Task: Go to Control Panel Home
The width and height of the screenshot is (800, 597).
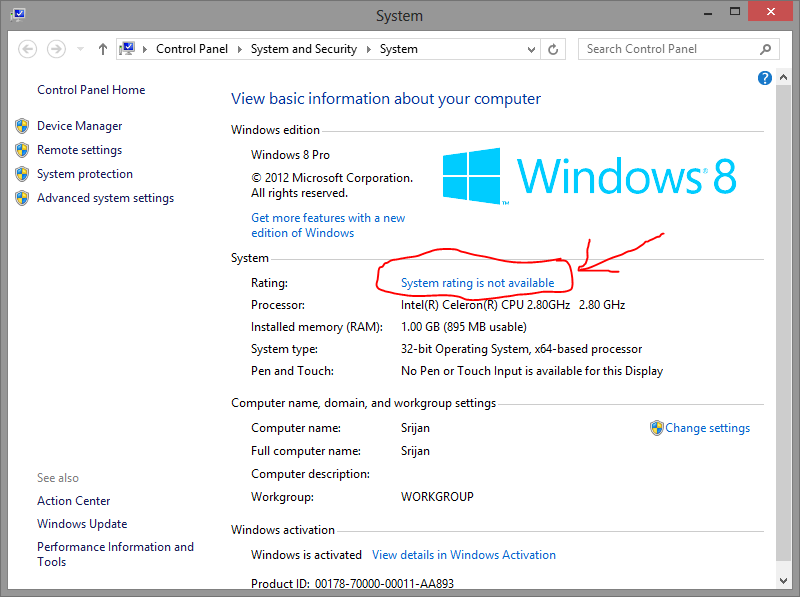Action: coord(90,89)
